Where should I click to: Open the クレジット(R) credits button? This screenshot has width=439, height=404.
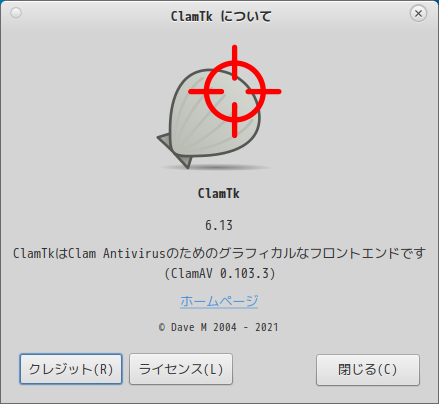pyautogui.click(x=71, y=369)
